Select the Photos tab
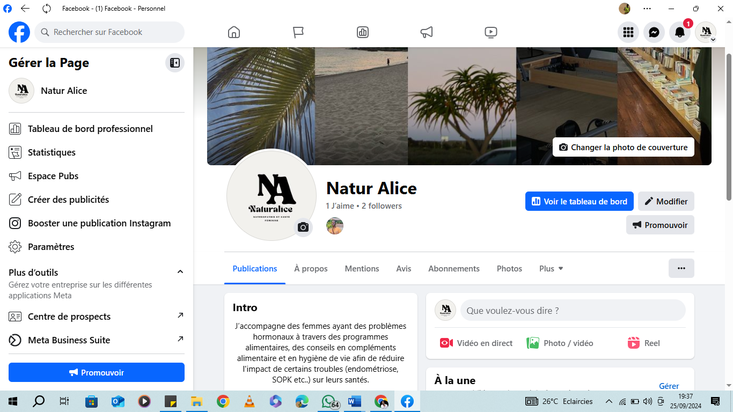 coord(509,268)
